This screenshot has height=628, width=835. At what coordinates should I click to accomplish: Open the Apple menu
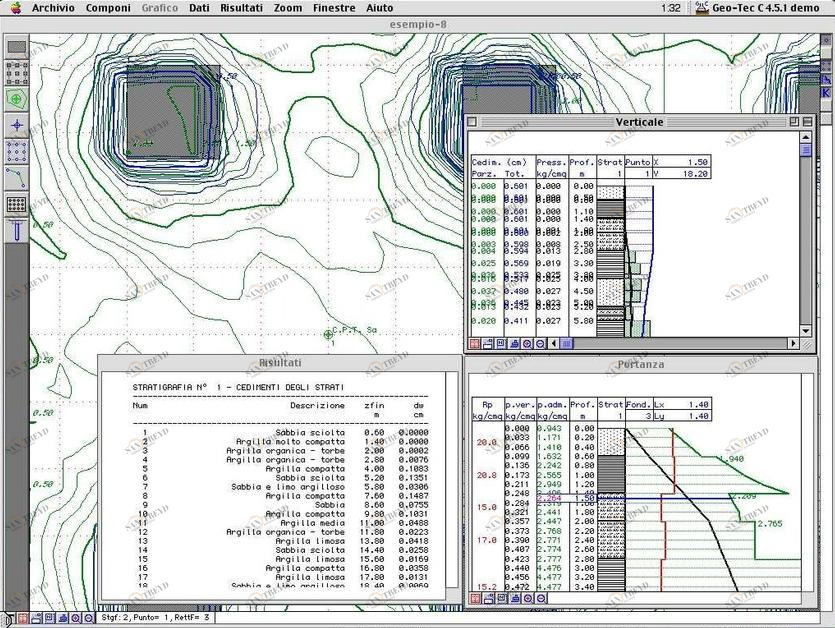[x=15, y=8]
